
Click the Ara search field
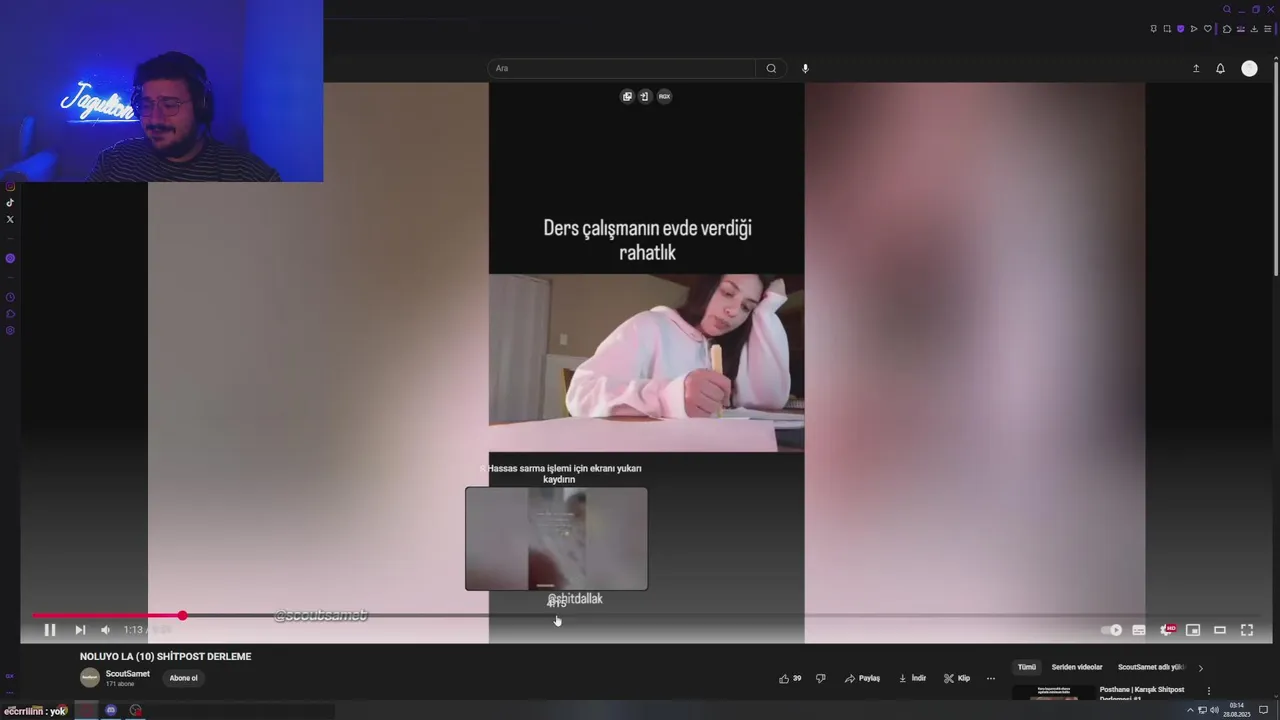tap(621, 68)
